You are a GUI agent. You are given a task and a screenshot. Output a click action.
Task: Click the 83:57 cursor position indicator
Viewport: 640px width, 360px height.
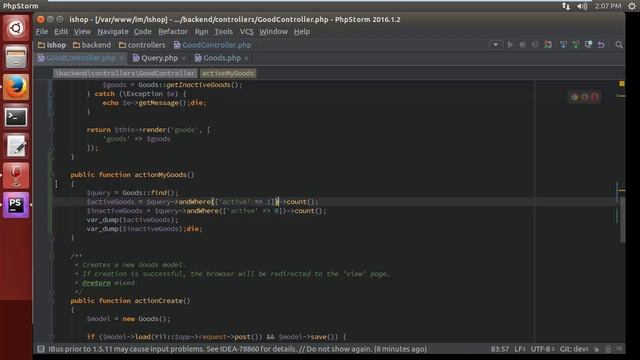point(500,349)
